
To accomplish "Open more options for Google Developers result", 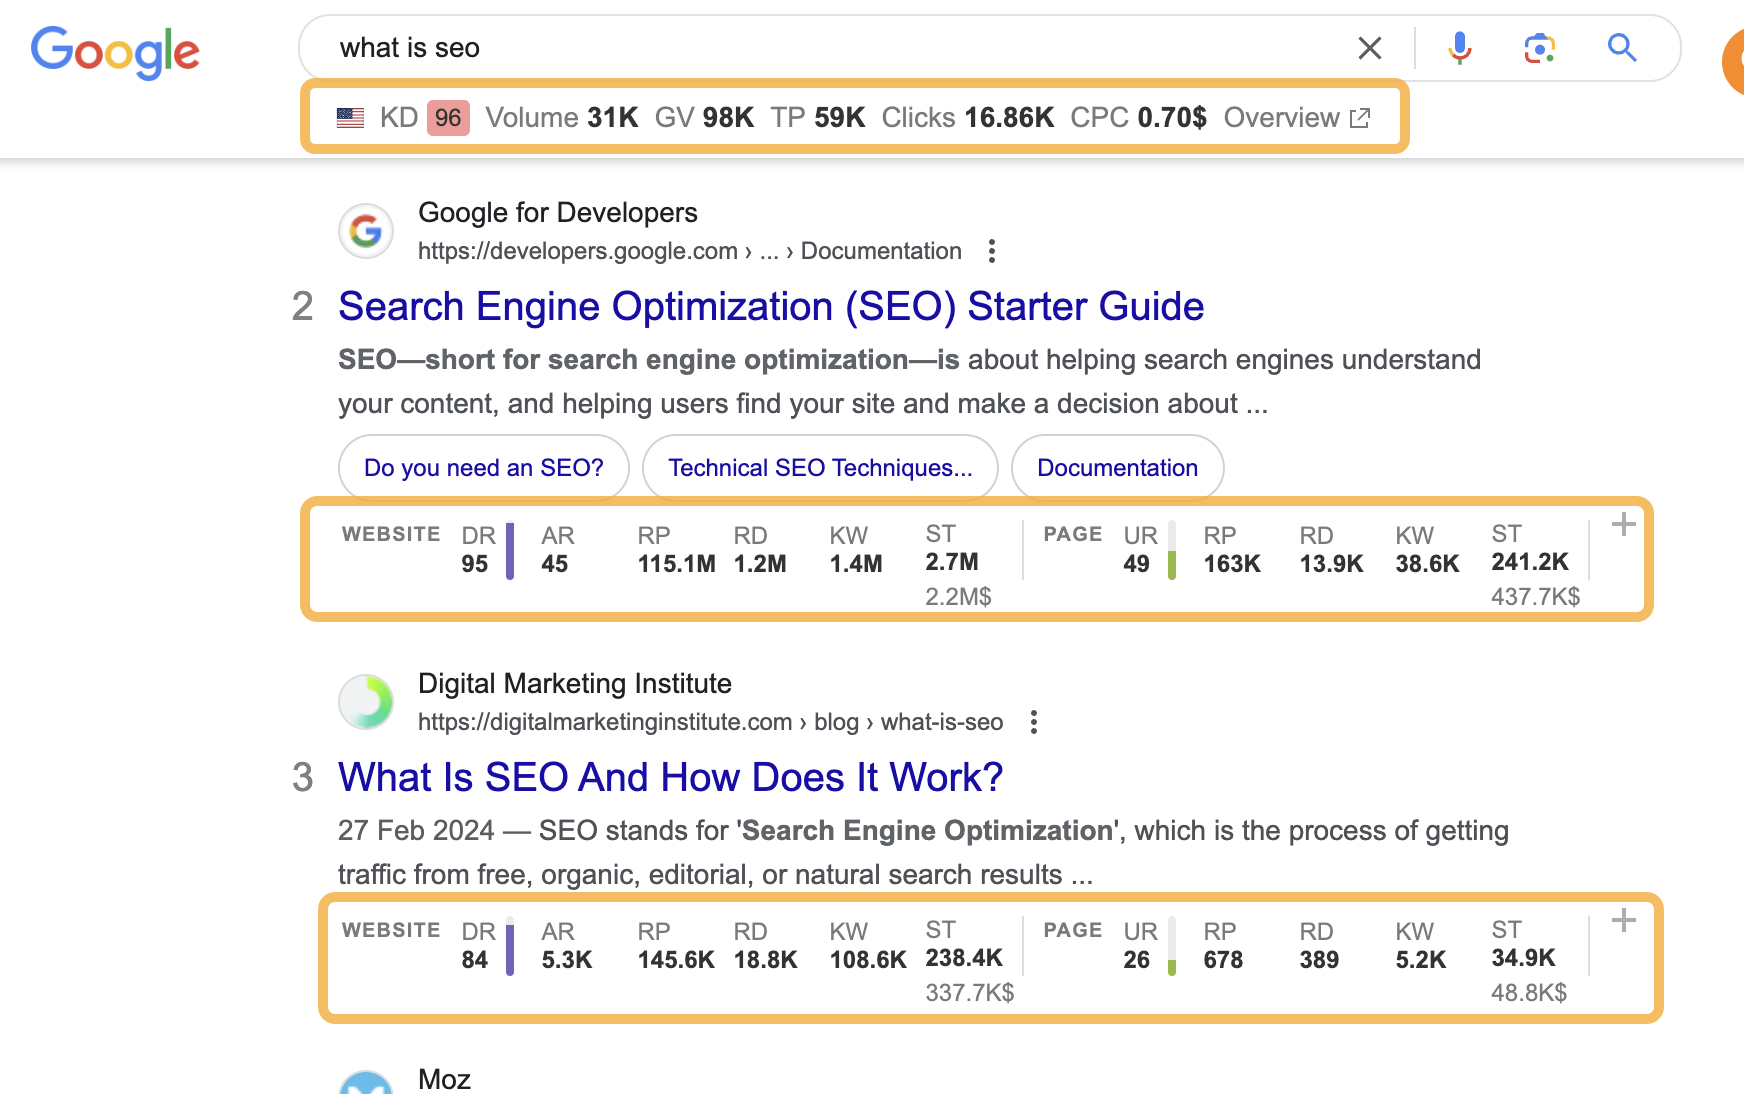I will (992, 251).
